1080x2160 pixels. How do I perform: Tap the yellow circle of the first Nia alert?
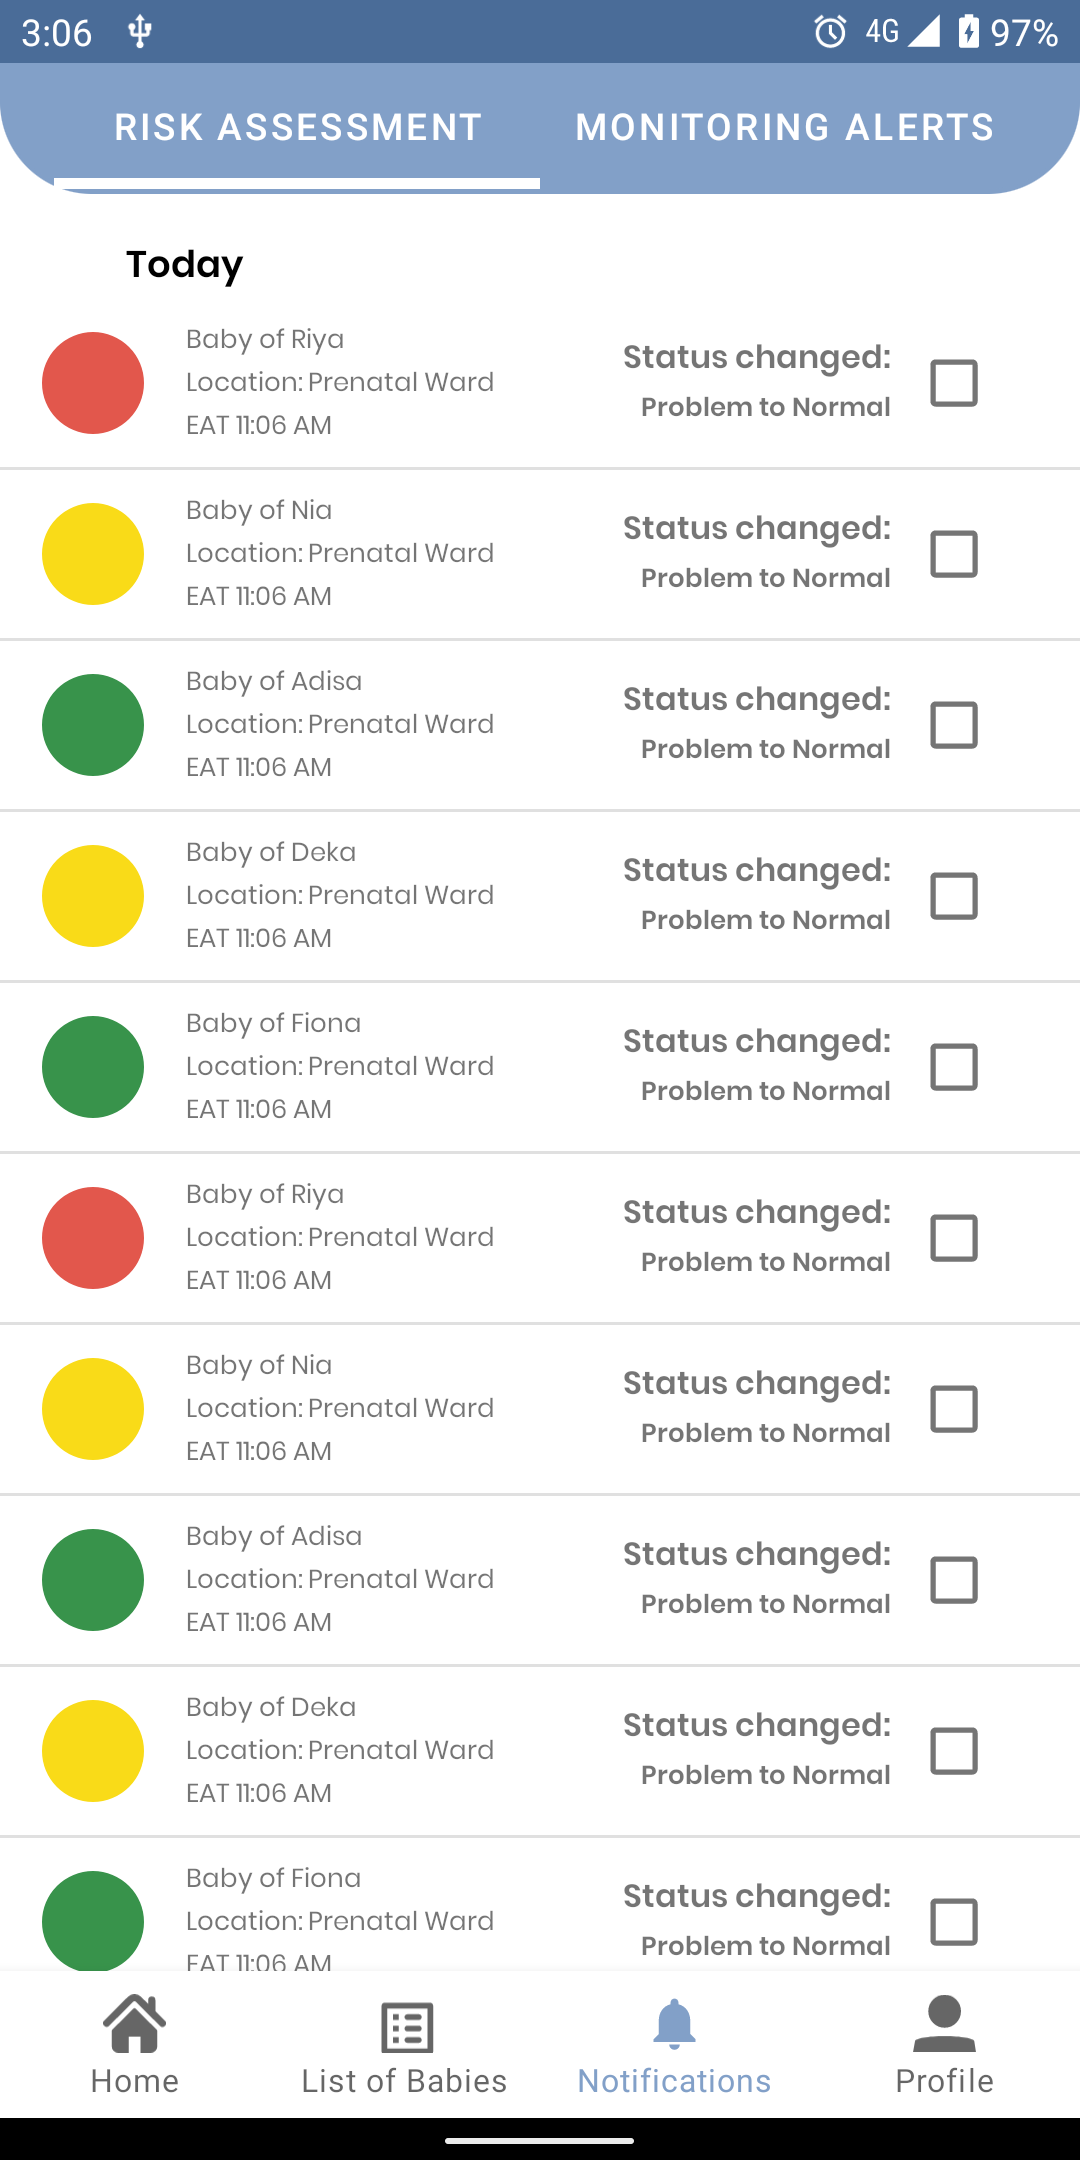(93, 554)
